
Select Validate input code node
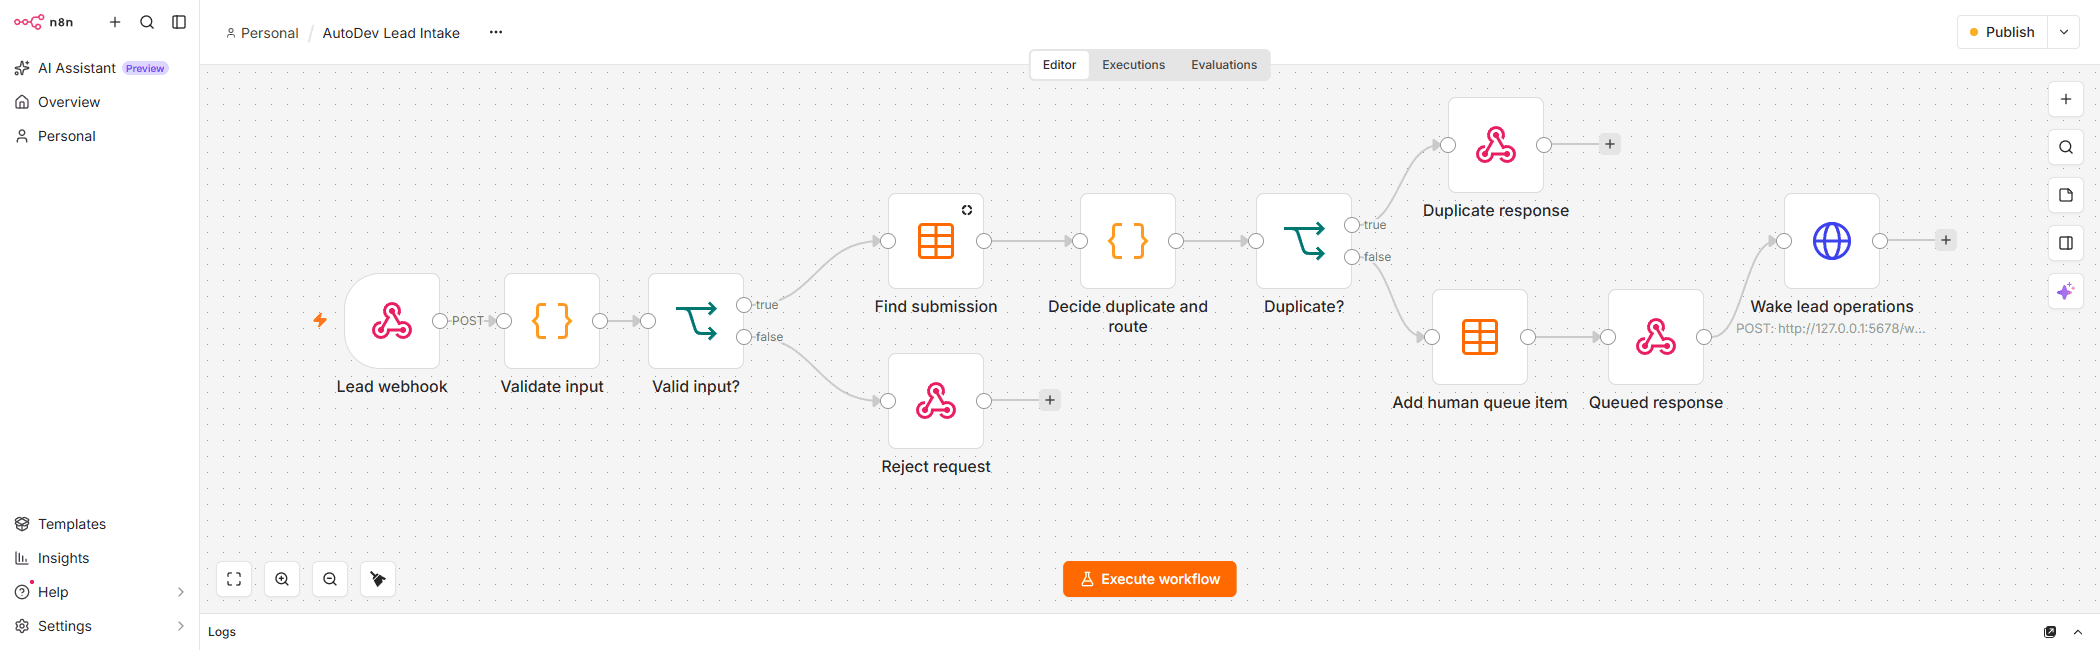coord(552,321)
